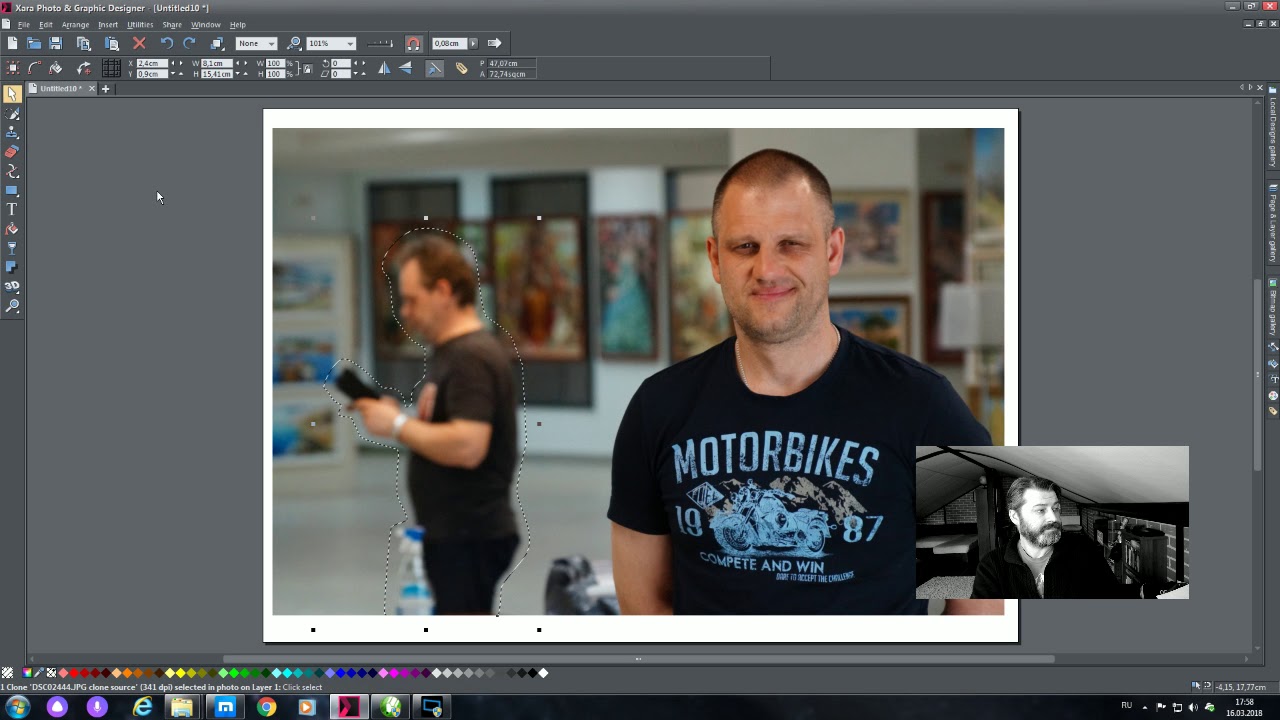Select the Selector arrow tool
This screenshot has width=1280, height=720.
[x=12, y=93]
